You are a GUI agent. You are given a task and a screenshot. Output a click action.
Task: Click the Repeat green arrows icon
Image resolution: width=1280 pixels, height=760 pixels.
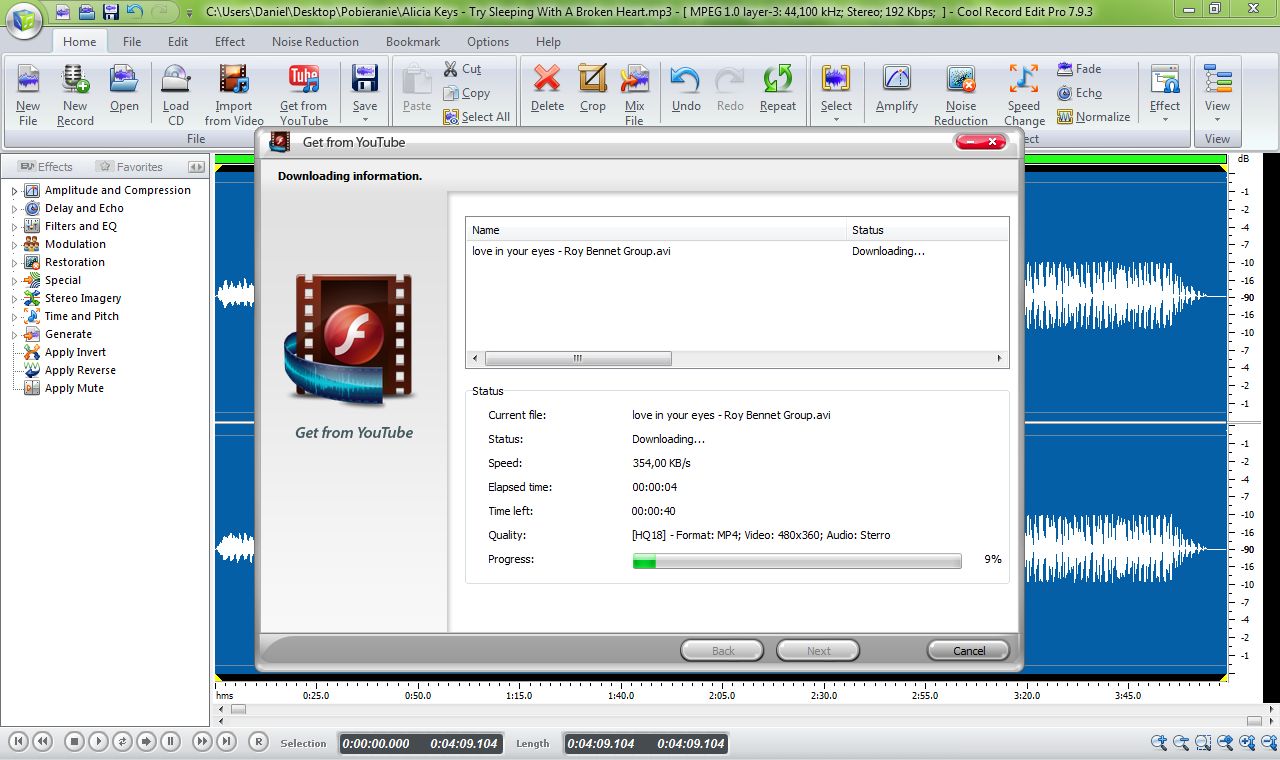(x=777, y=80)
